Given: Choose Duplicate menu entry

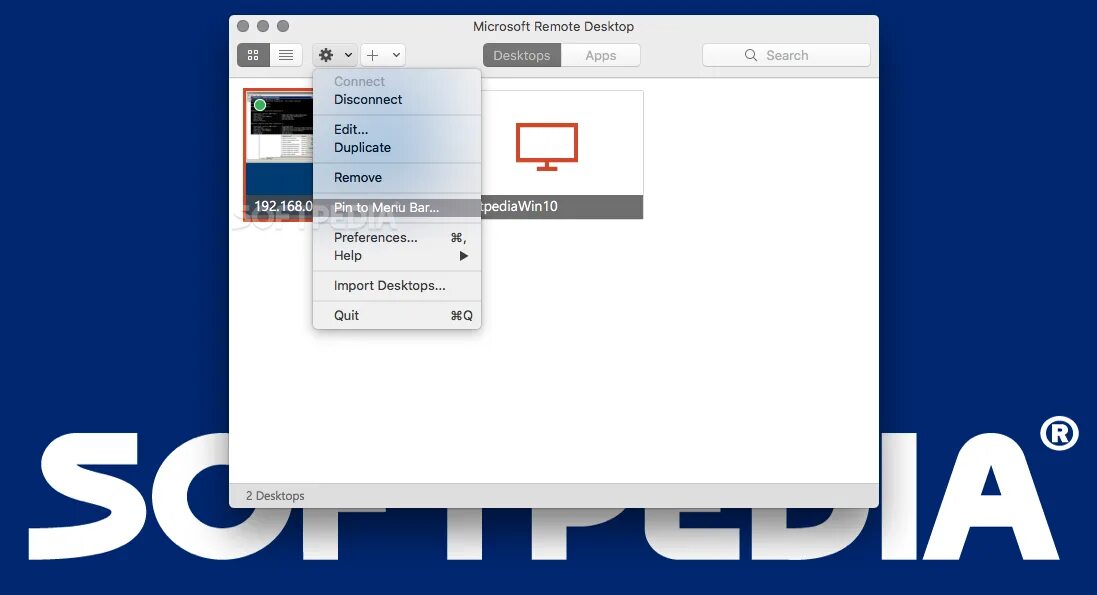Looking at the screenshot, I should click(x=397, y=148).
